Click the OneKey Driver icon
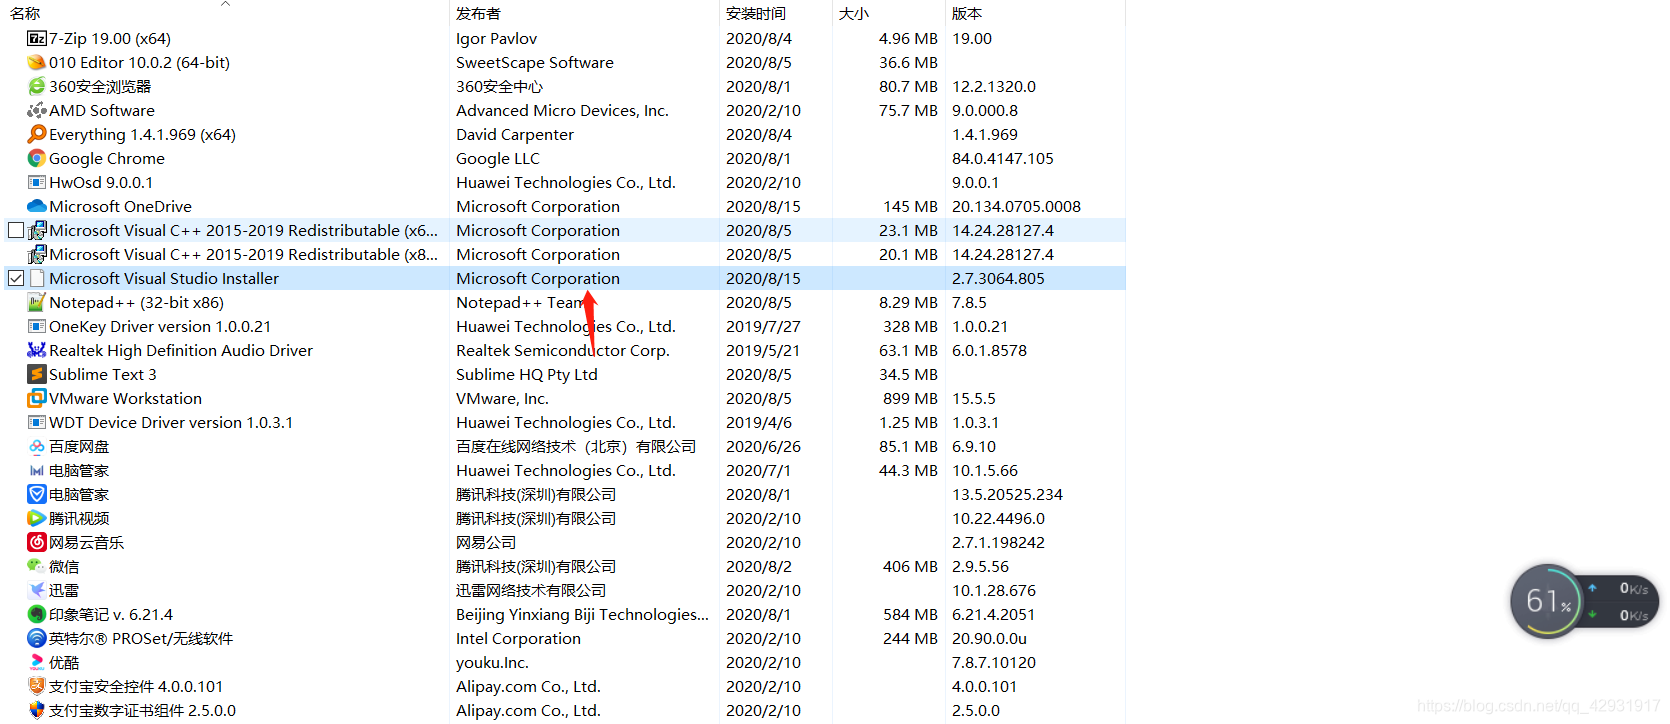1670x724 pixels. [37, 326]
